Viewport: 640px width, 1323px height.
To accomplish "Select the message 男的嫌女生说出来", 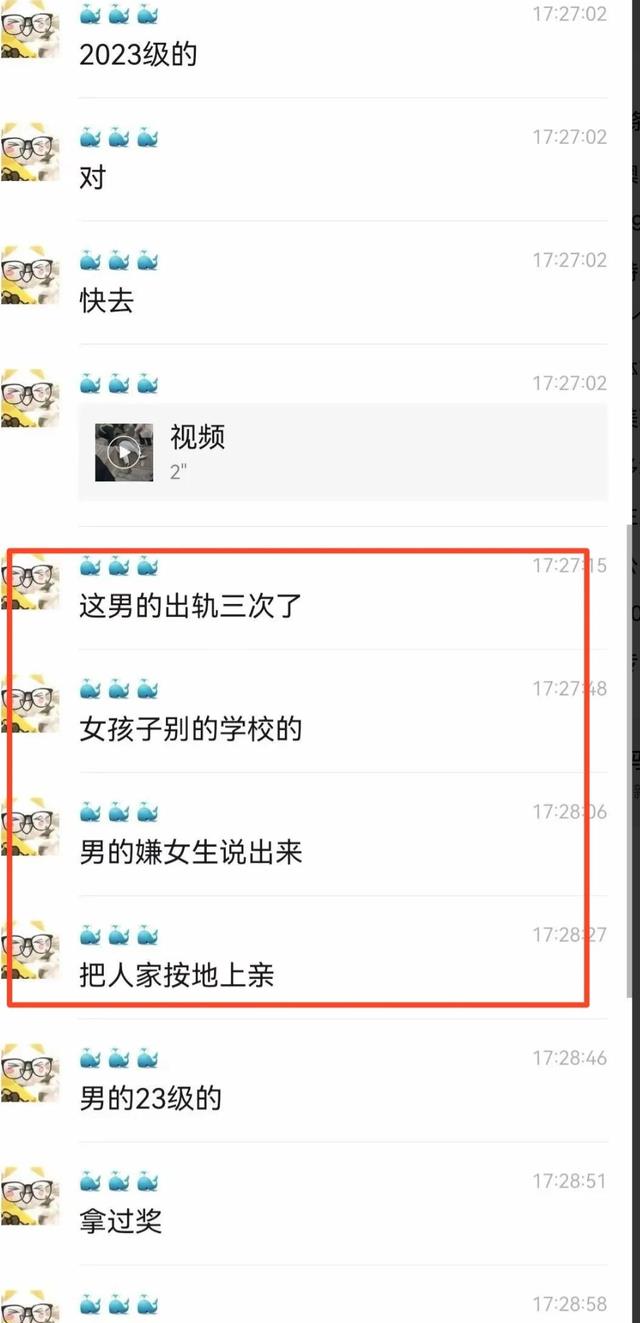I will [x=190, y=852].
